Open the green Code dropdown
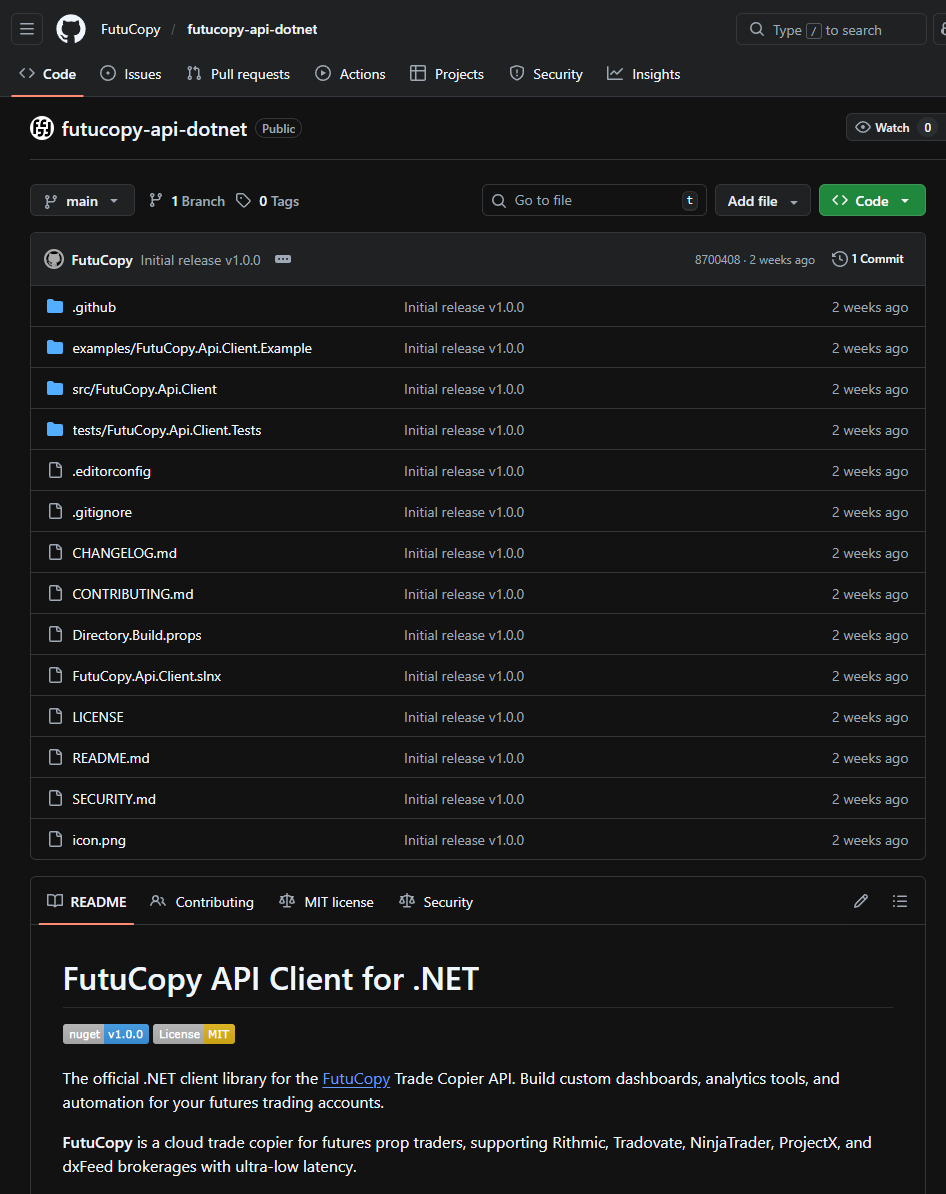This screenshot has height=1194, width=946. (872, 200)
